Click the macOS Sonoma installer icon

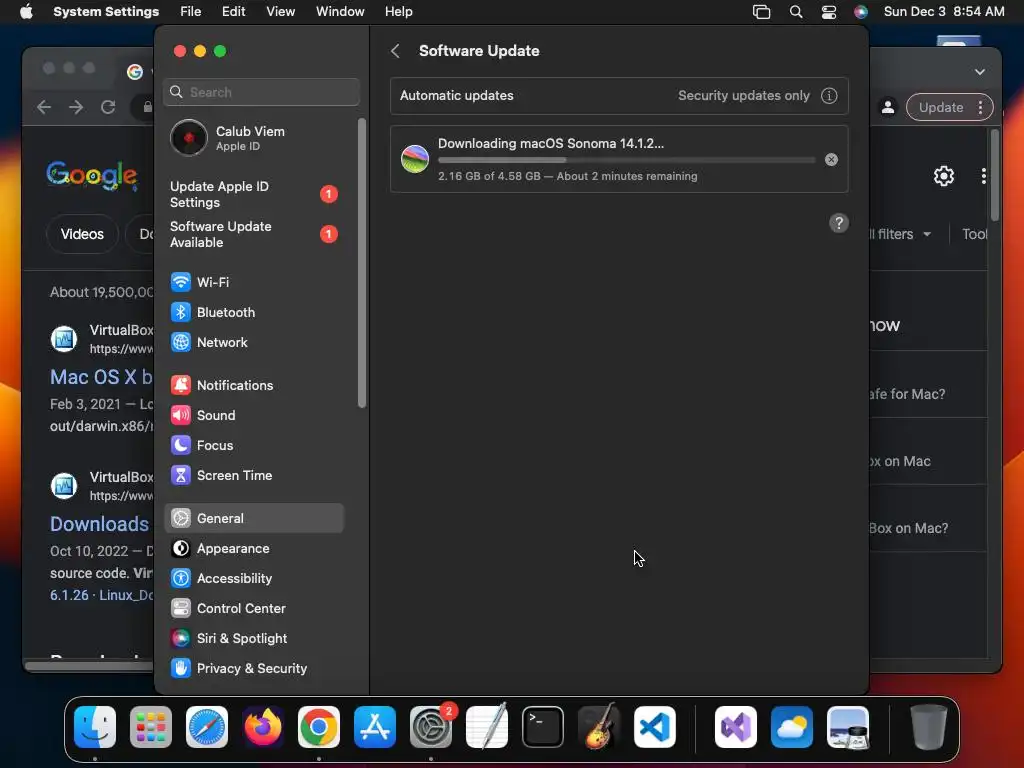click(415, 159)
